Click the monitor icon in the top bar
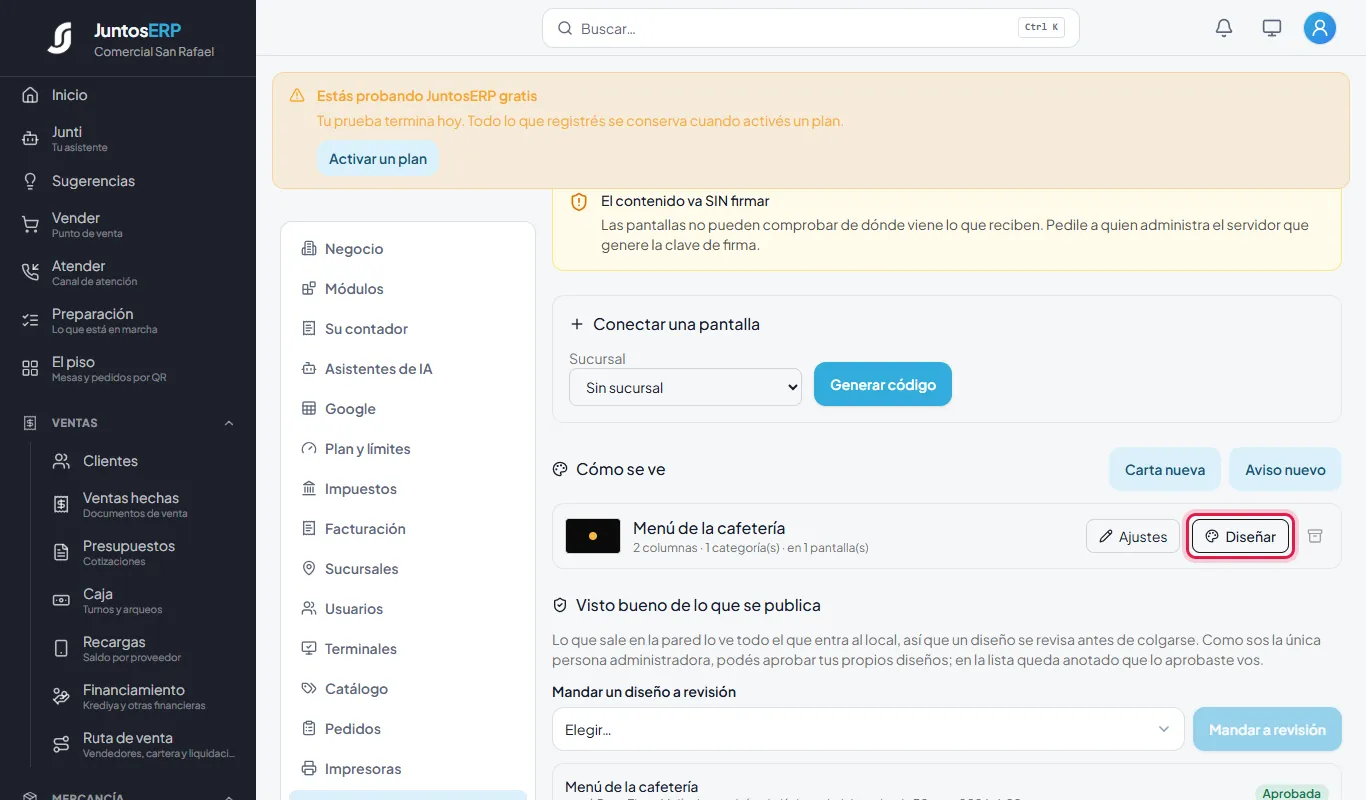This screenshot has height=800, width=1366. pos(1272,28)
